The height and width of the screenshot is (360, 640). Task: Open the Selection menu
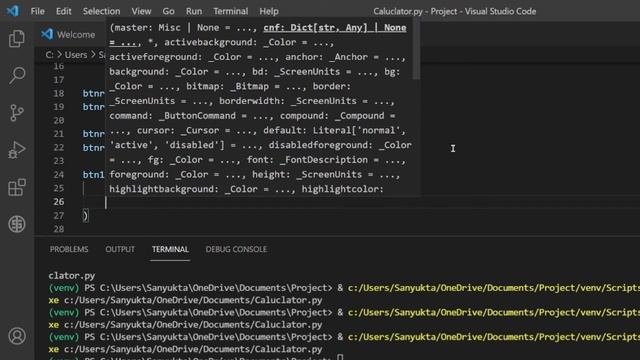(x=101, y=11)
